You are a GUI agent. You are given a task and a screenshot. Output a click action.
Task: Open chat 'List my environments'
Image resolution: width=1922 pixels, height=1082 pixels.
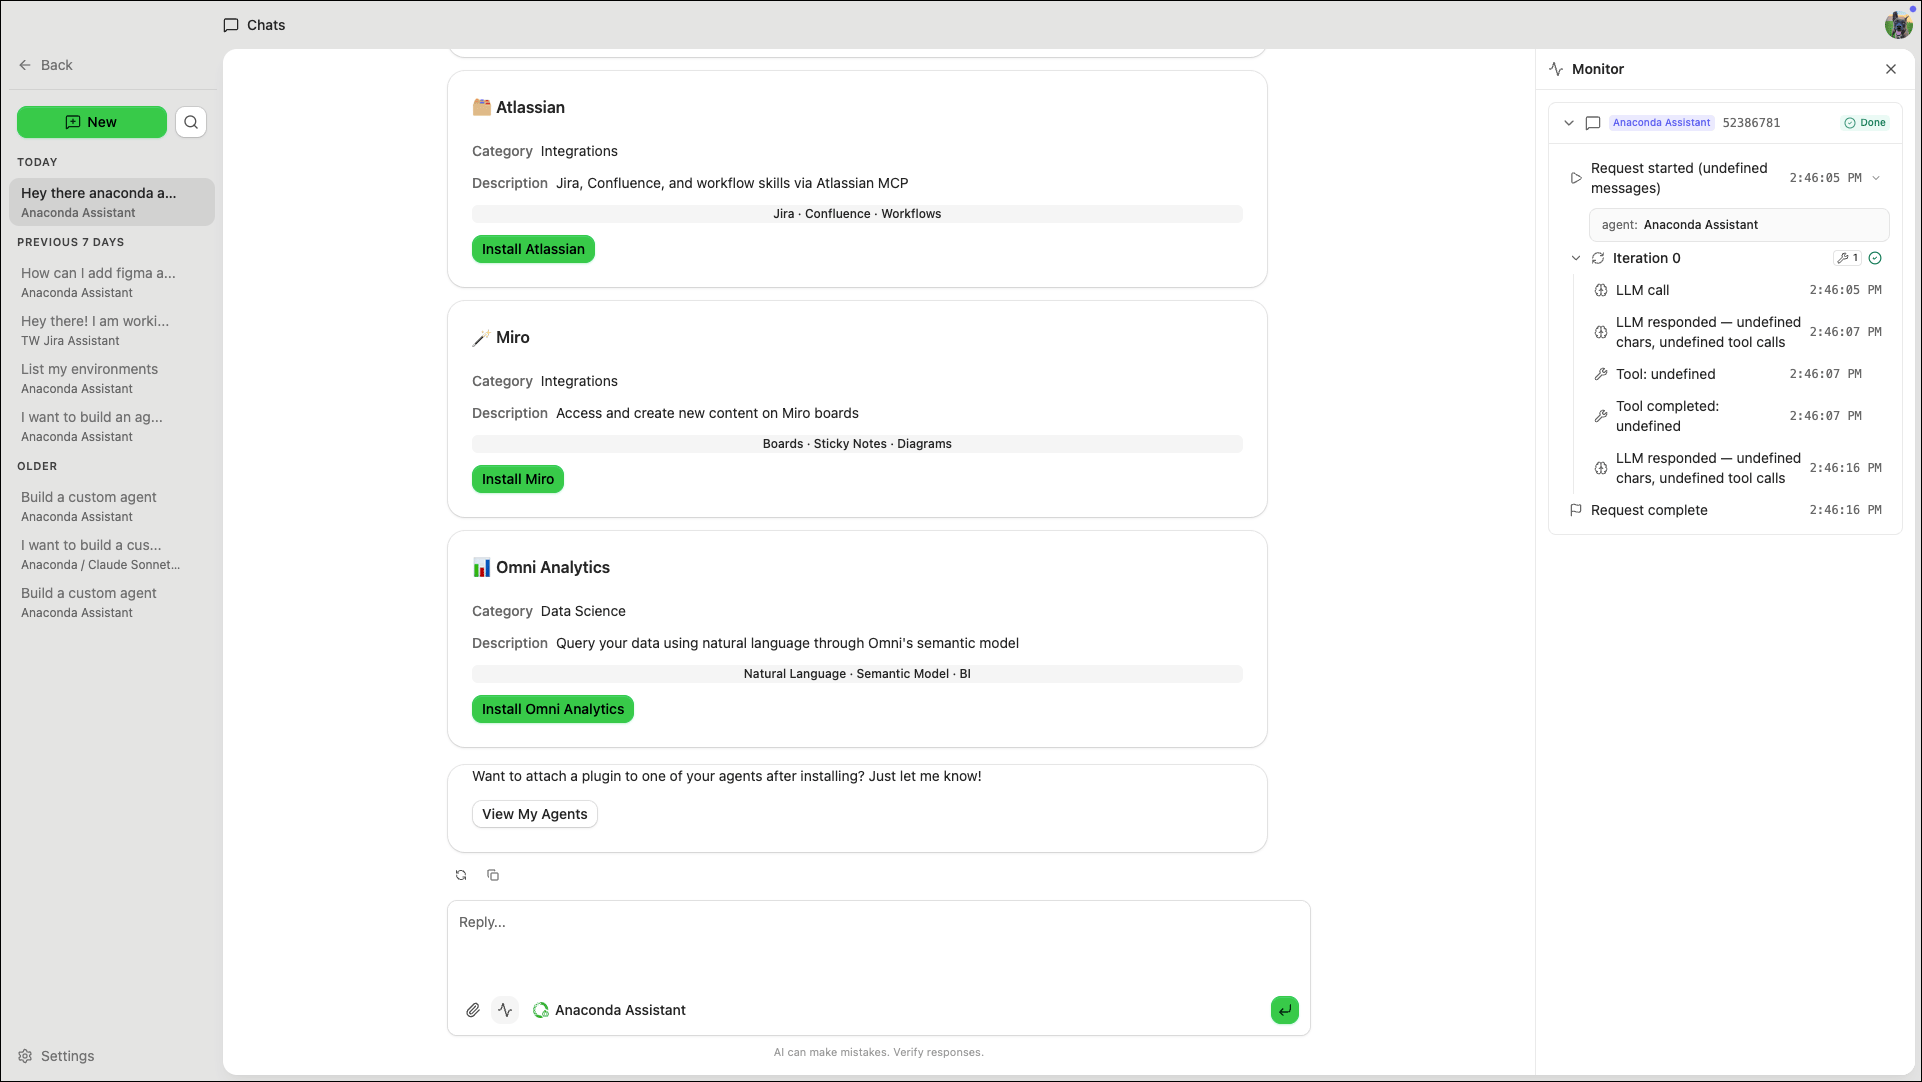pos(112,378)
